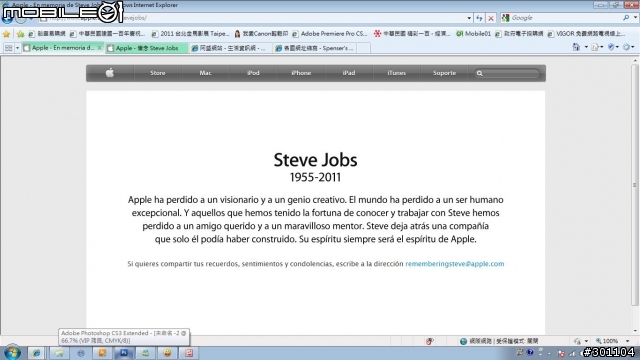Click the magnifier icon in Apple search box
The width and height of the screenshot is (640, 360).
pos(480,73)
